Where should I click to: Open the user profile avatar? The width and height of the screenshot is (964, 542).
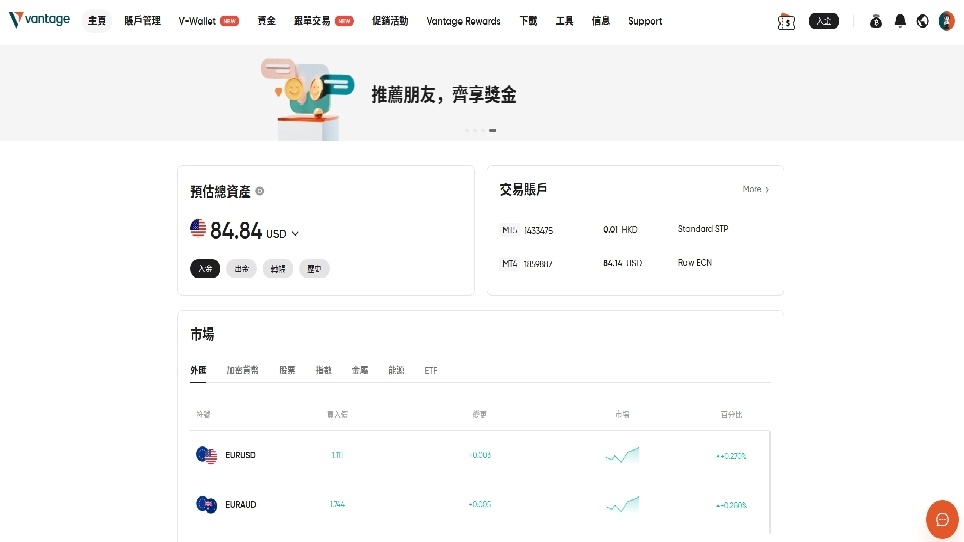point(946,21)
